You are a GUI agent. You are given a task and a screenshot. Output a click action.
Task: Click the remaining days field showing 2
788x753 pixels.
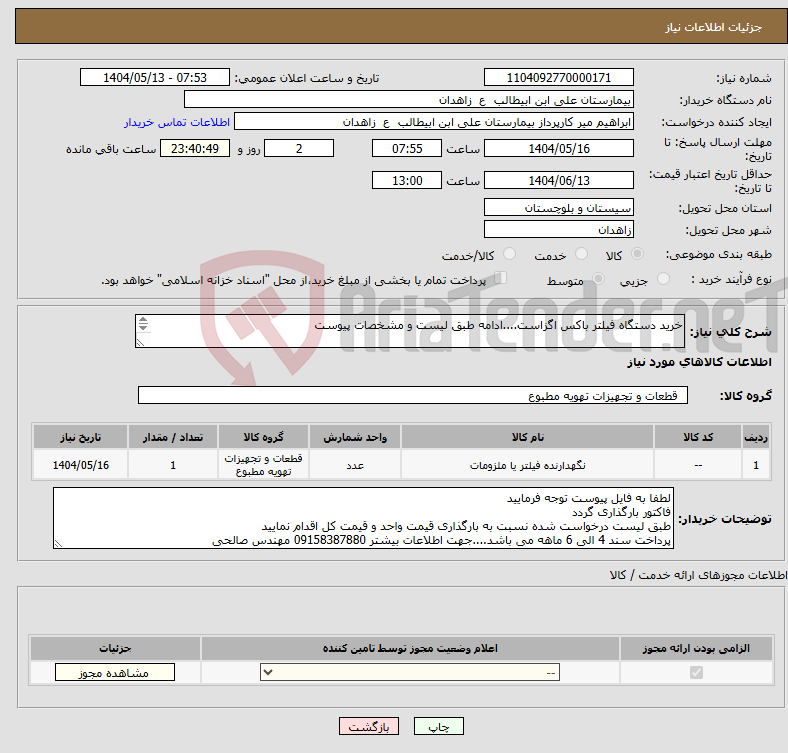tap(299, 148)
